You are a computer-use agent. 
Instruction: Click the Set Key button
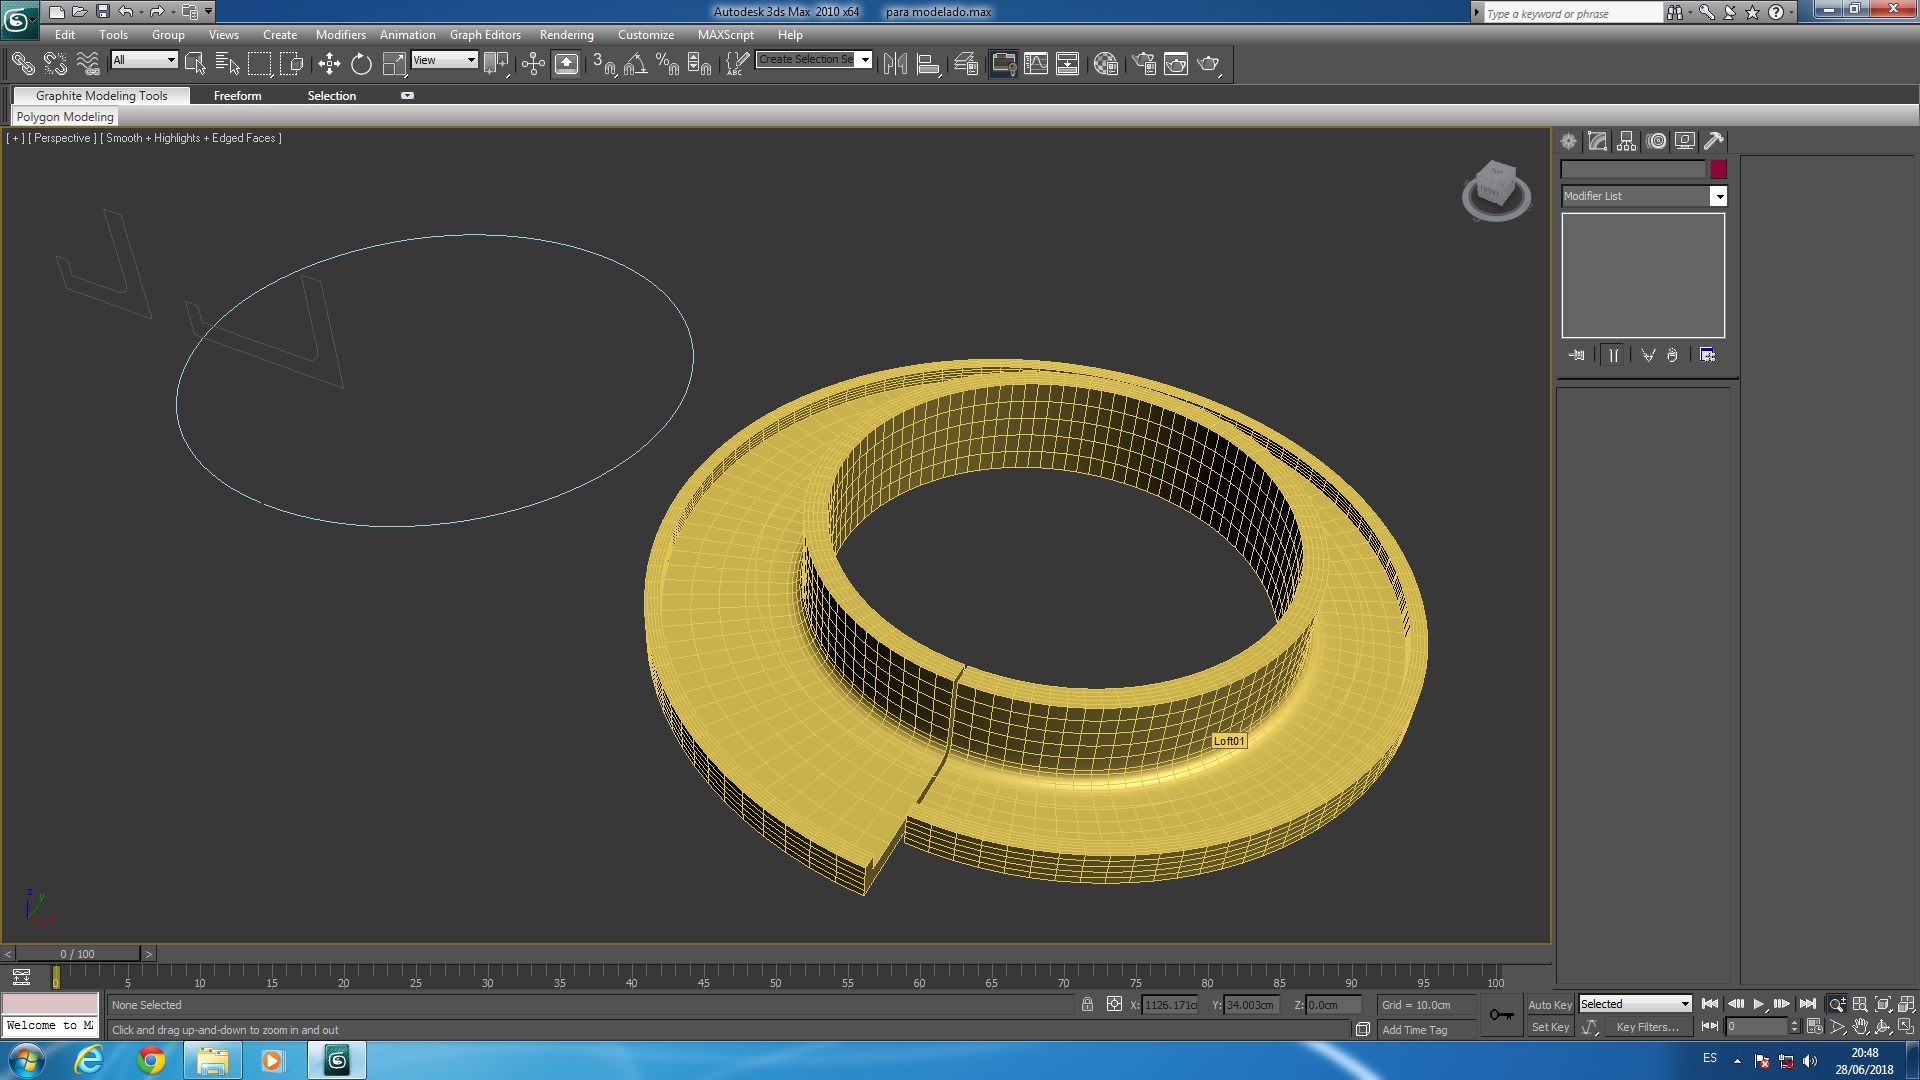[x=1550, y=1027]
